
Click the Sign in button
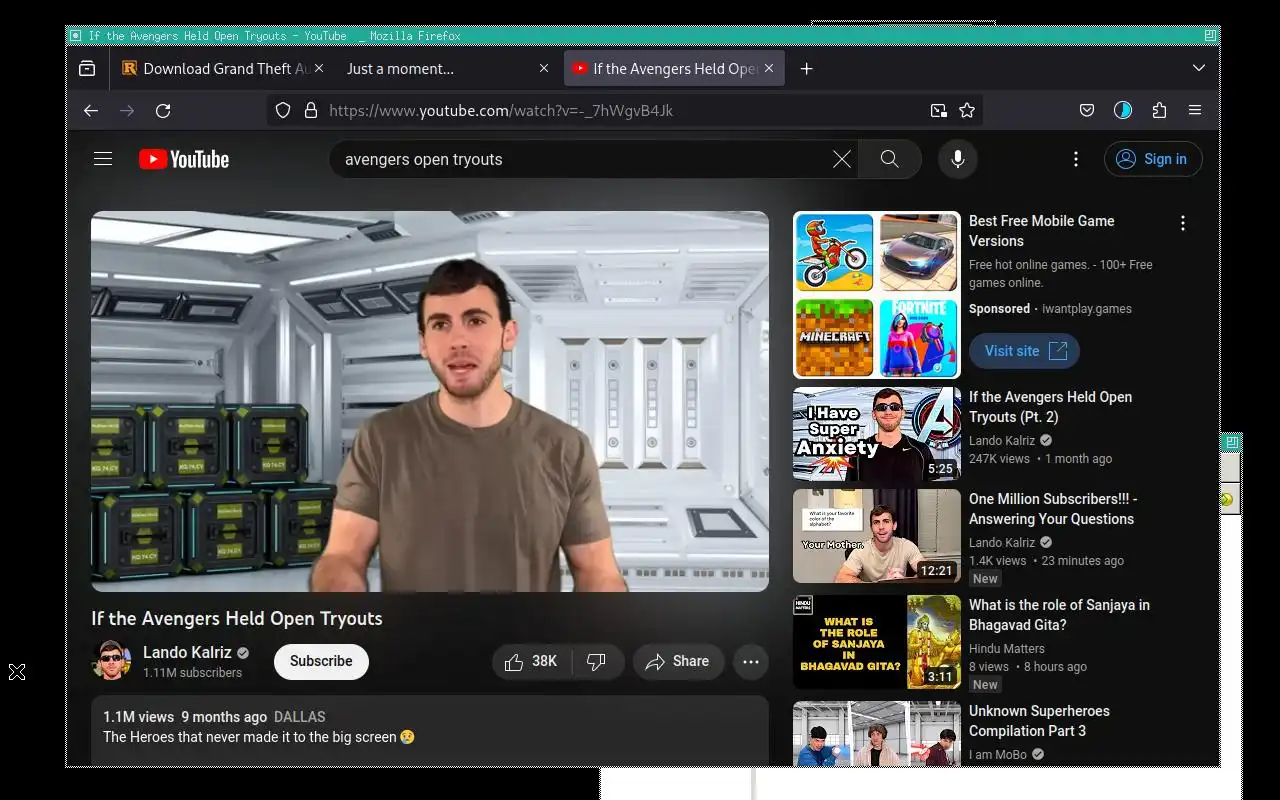coord(1153,159)
